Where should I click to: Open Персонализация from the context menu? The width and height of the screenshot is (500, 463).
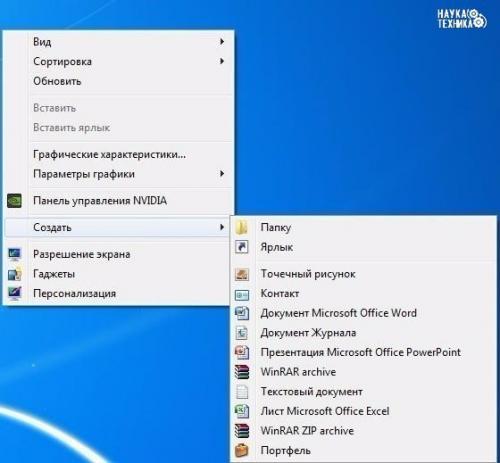pos(118,293)
